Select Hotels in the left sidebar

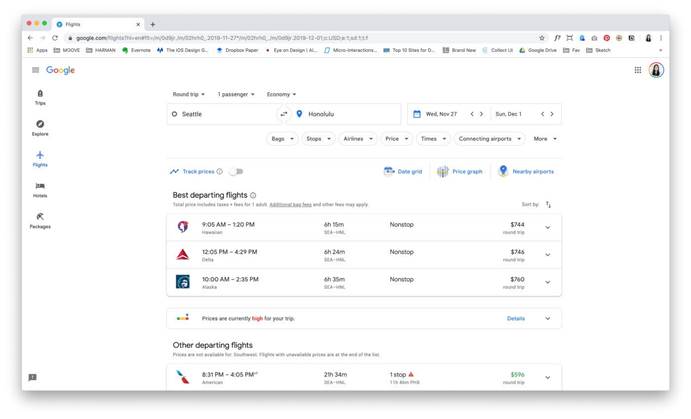click(x=40, y=189)
